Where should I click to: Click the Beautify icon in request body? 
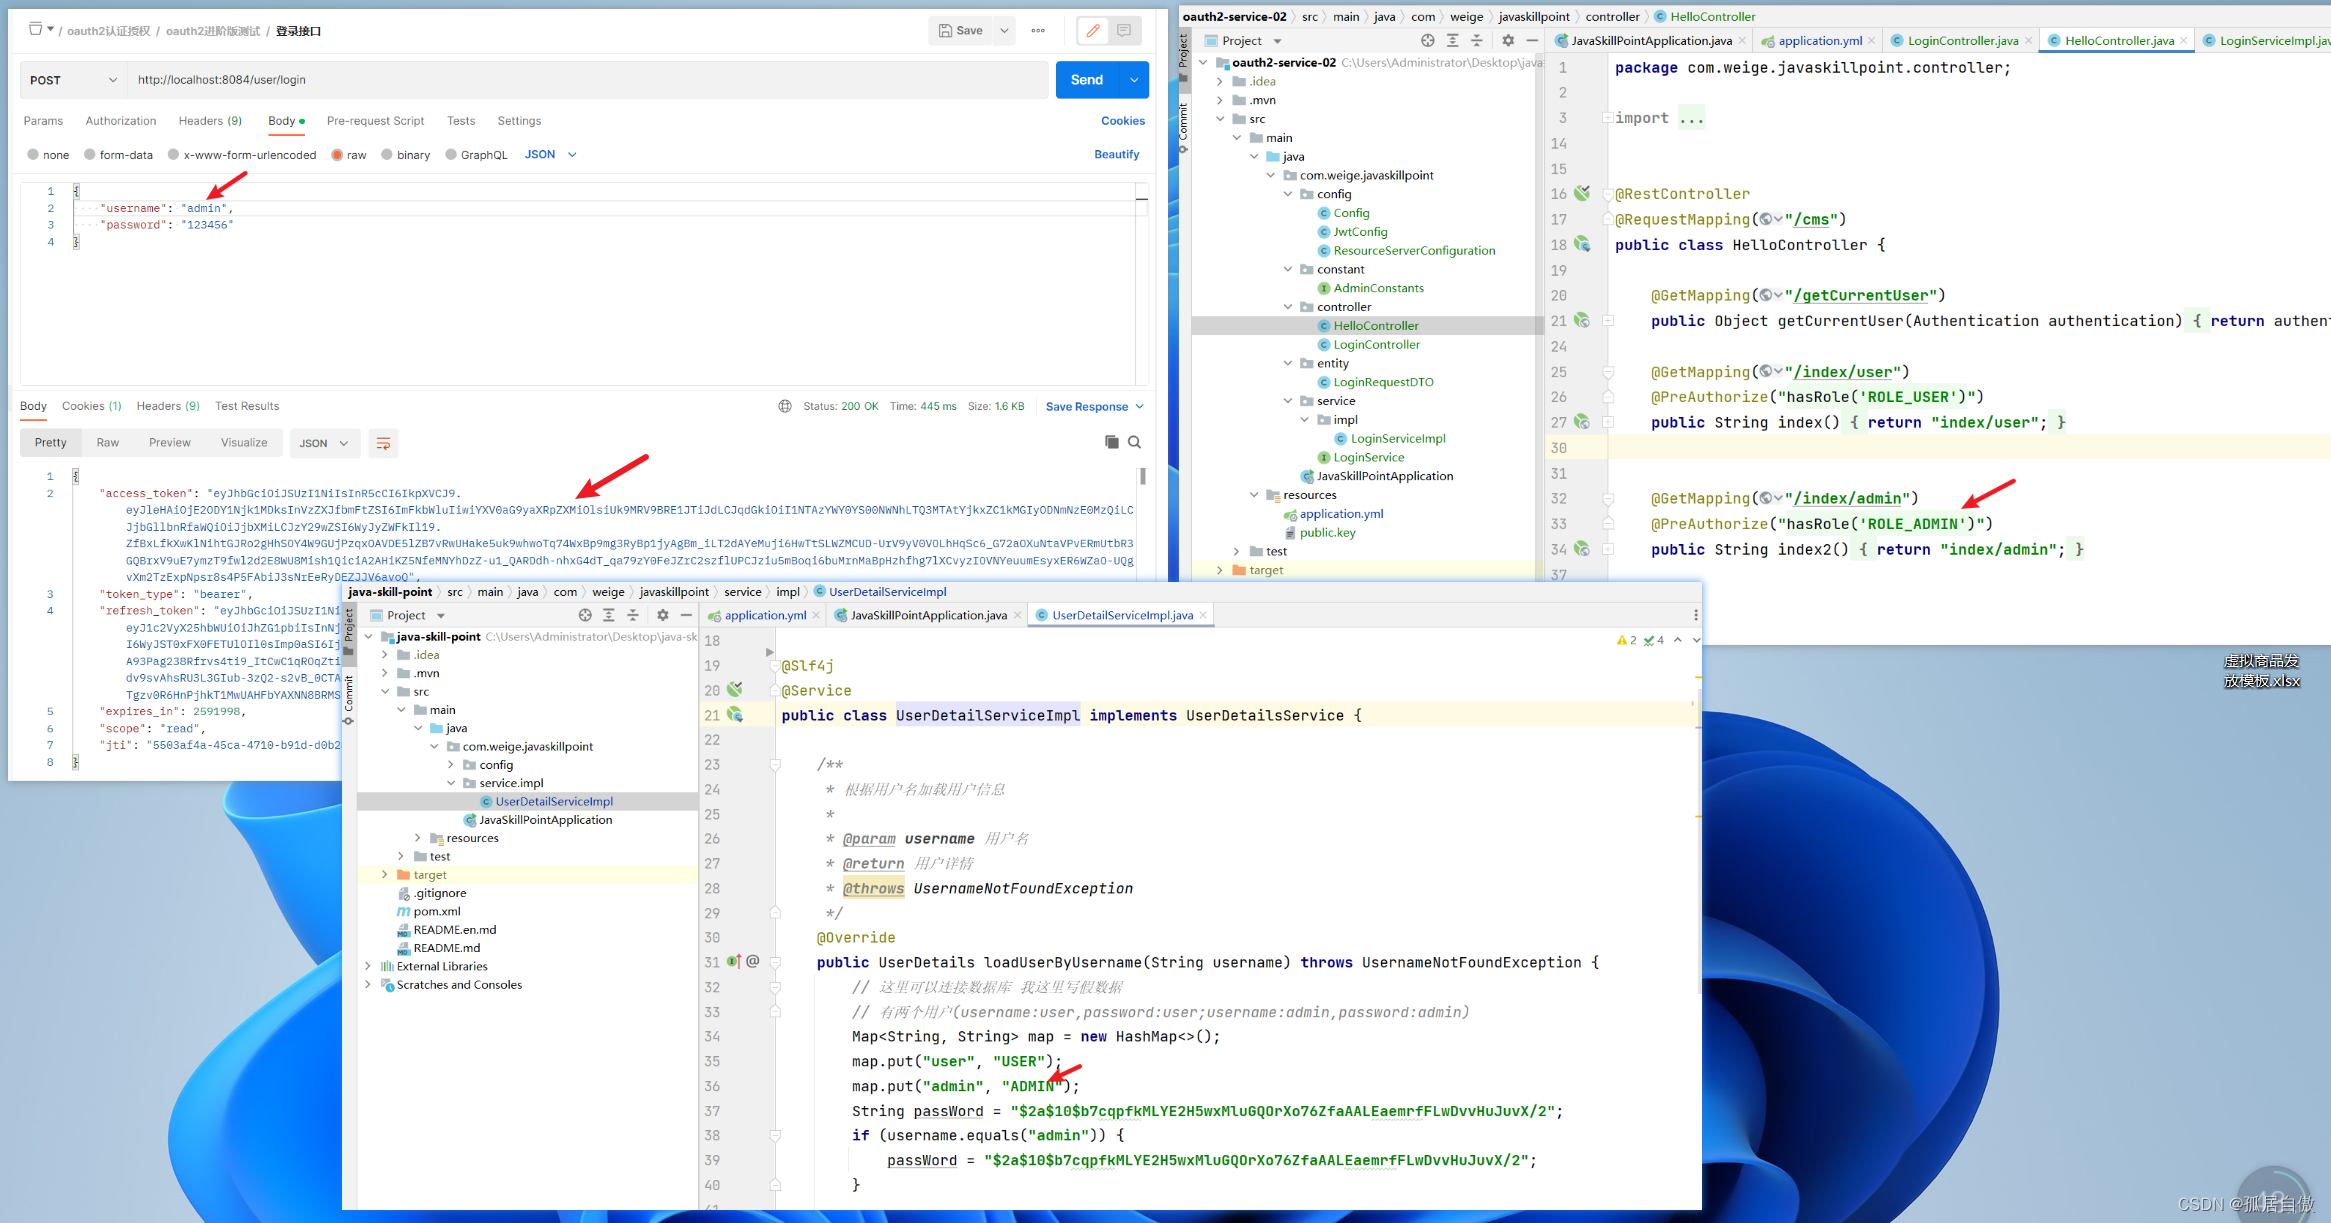pos(1115,154)
